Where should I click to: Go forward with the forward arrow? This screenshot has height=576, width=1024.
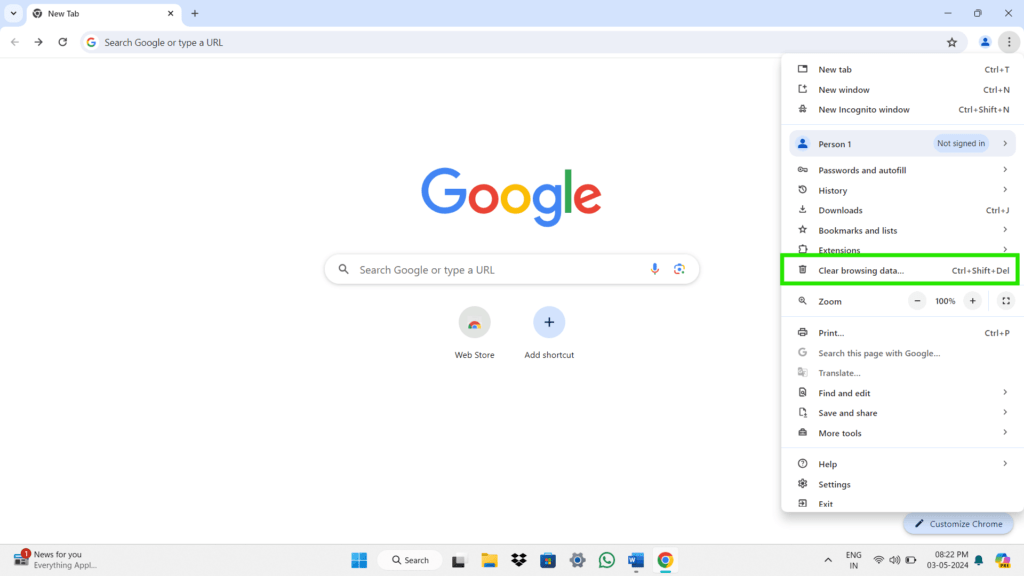pyautogui.click(x=39, y=42)
